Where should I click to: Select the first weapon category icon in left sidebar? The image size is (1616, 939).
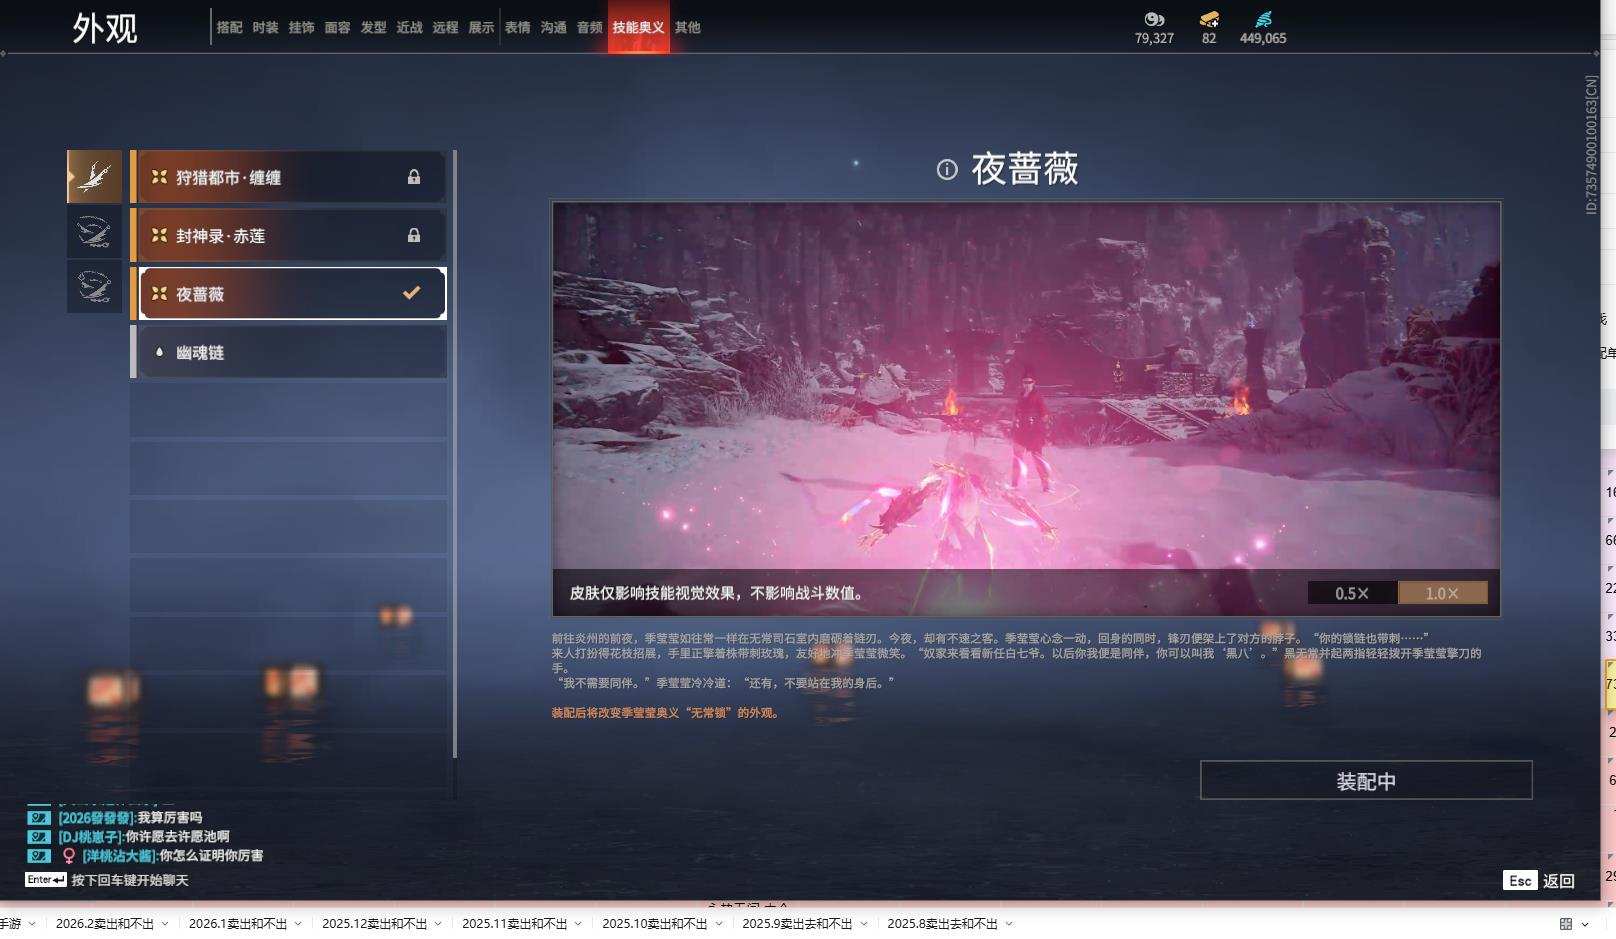click(94, 176)
